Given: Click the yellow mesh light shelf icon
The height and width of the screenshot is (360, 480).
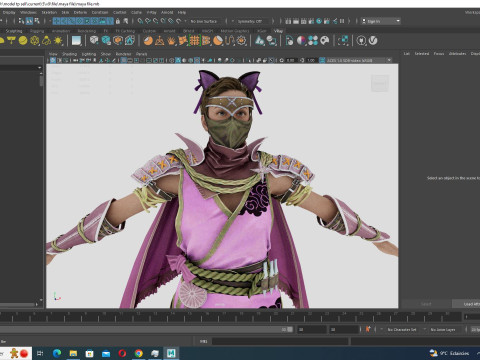Looking at the screenshot, I should [x=35, y=41].
